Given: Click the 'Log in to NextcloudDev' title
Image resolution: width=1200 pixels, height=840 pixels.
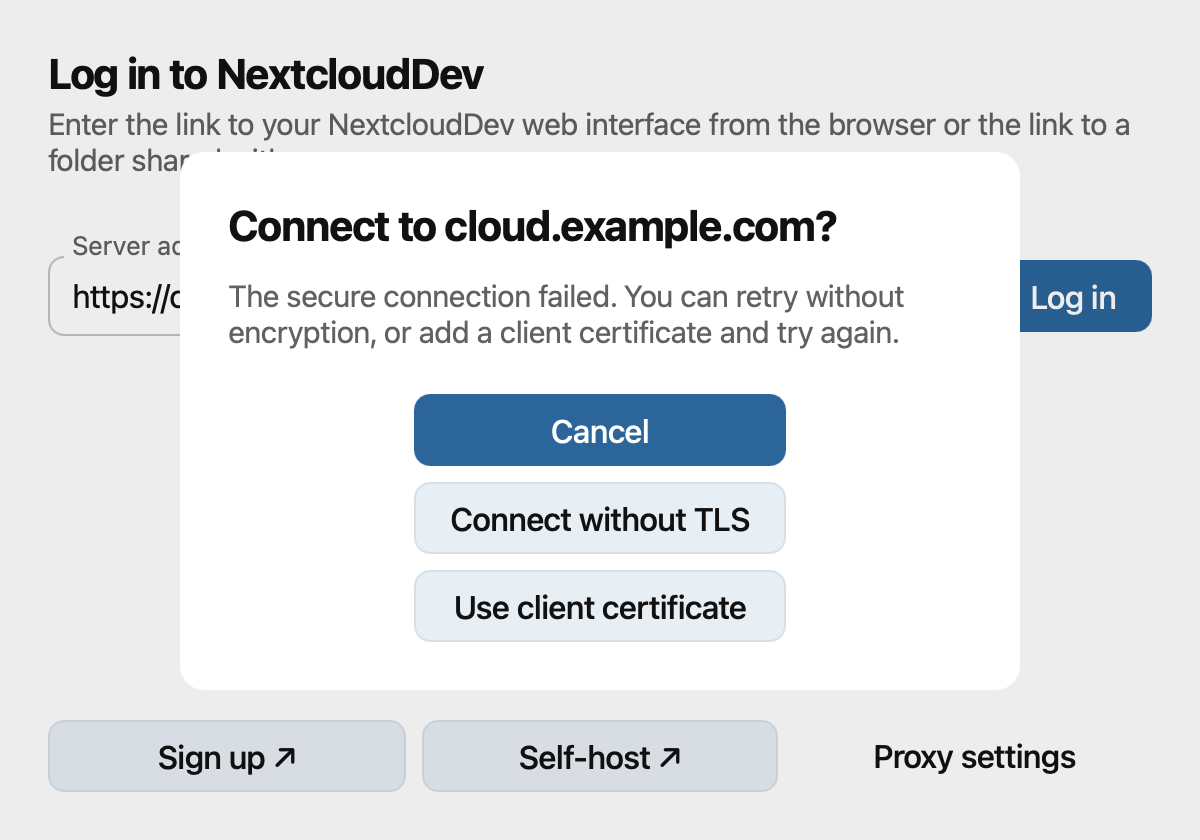Looking at the screenshot, I should click(x=266, y=75).
